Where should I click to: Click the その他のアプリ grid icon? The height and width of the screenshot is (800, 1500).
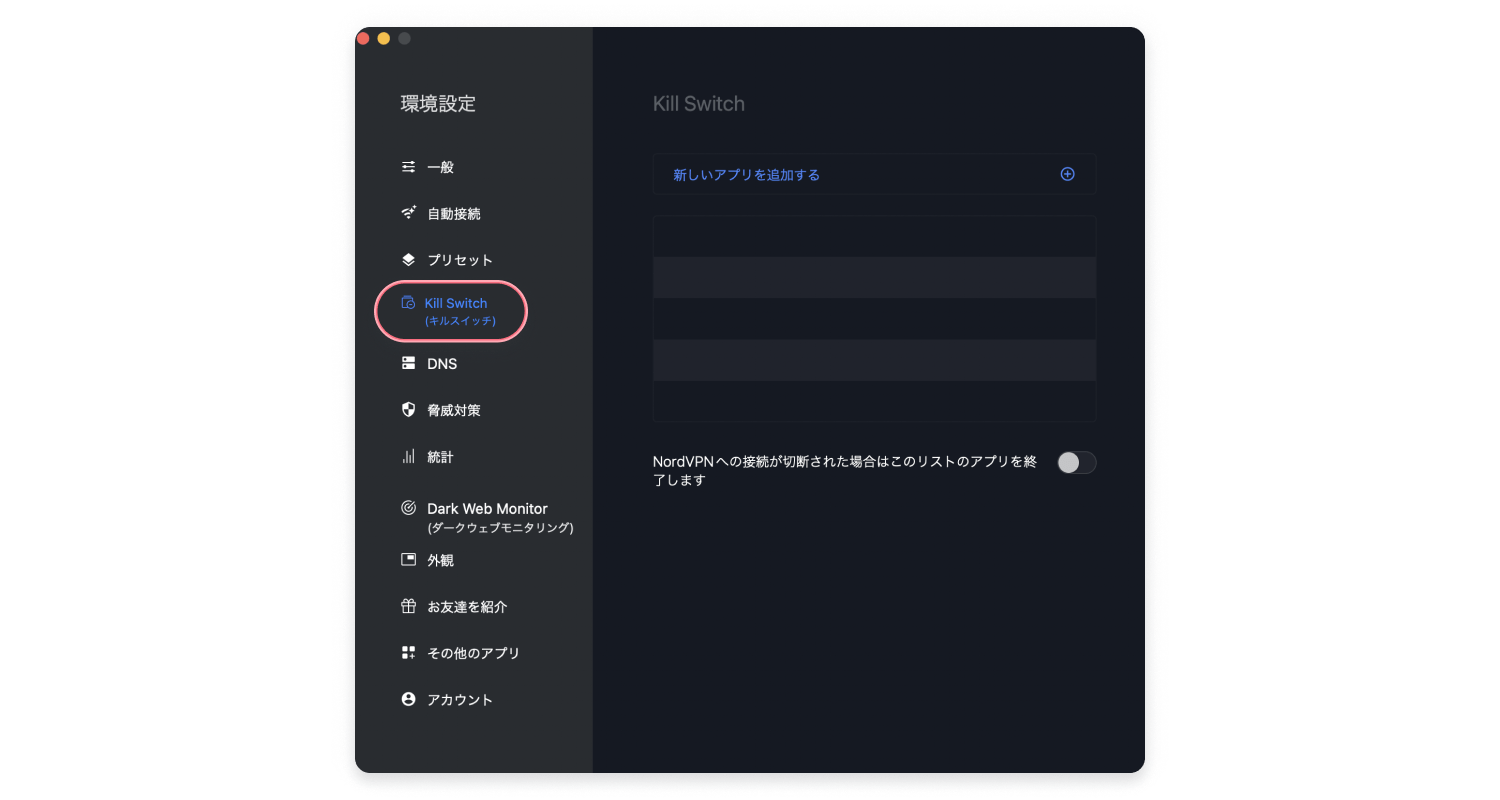(408, 652)
